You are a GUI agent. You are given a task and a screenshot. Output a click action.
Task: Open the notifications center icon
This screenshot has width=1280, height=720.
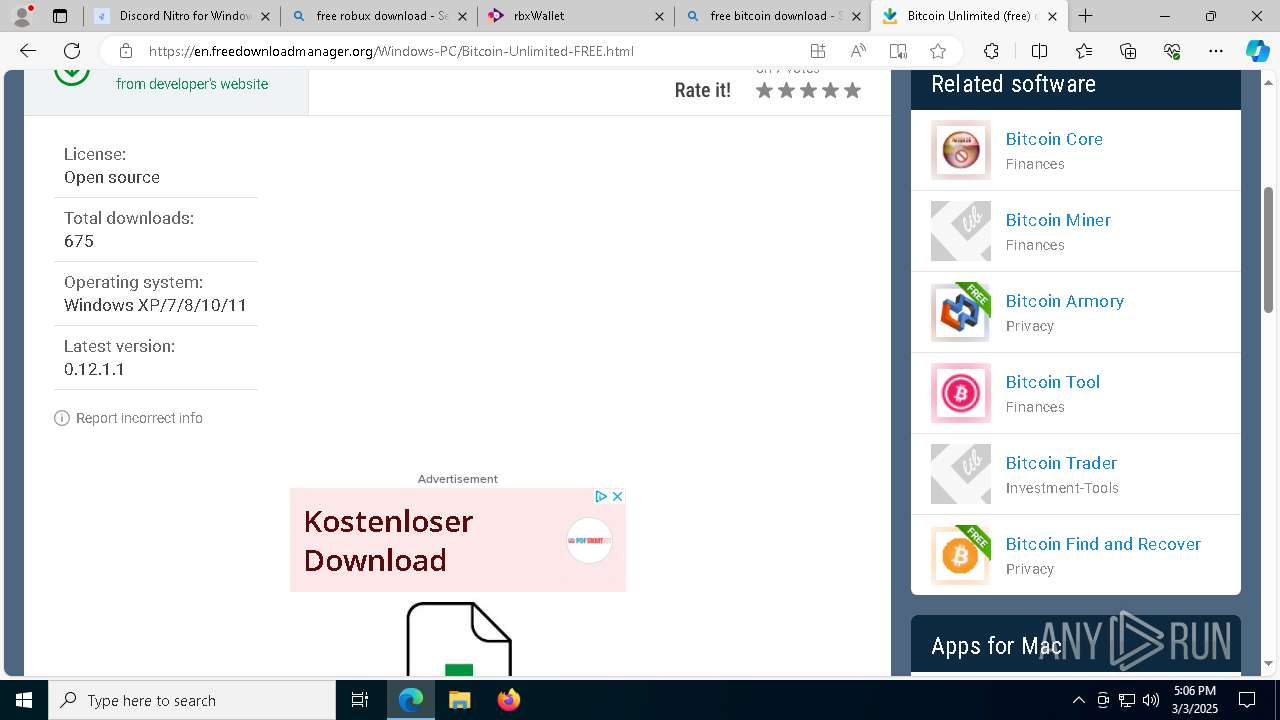1247,700
